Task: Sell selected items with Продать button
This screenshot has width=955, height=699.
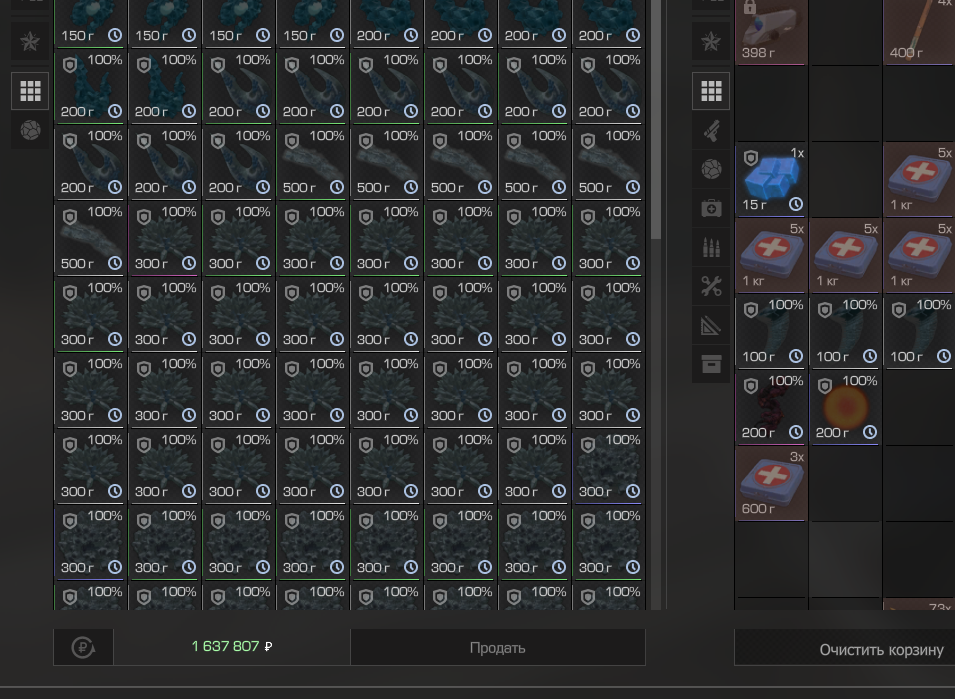Action: coord(498,647)
